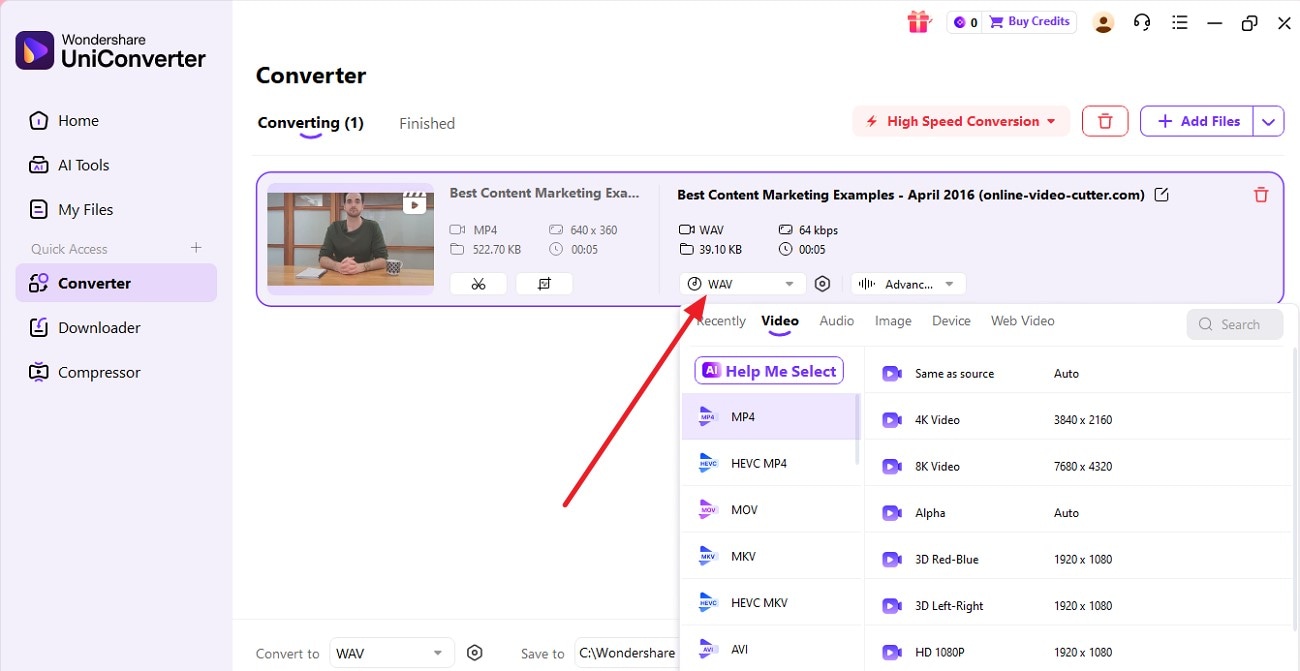Image resolution: width=1300 pixels, height=671 pixels.
Task: Open the WAV format dropdown
Action: [x=742, y=283]
